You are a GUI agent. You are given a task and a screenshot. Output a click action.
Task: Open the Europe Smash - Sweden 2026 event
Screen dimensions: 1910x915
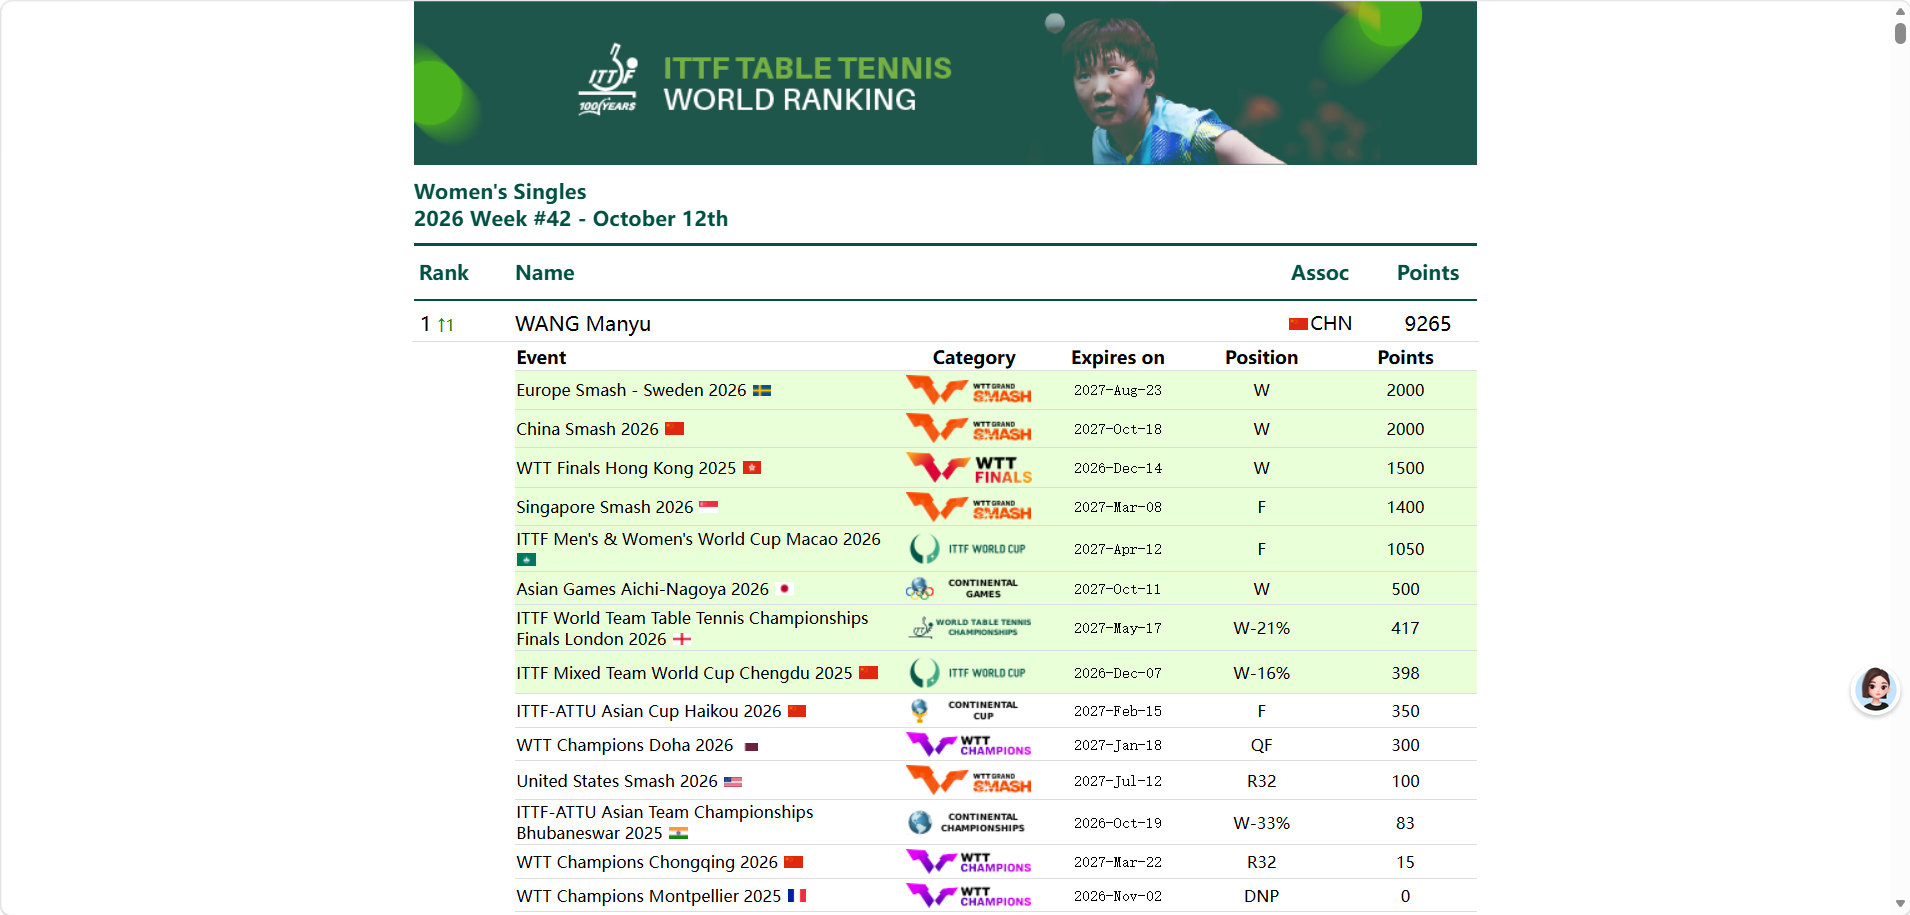[x=631, y=390]
